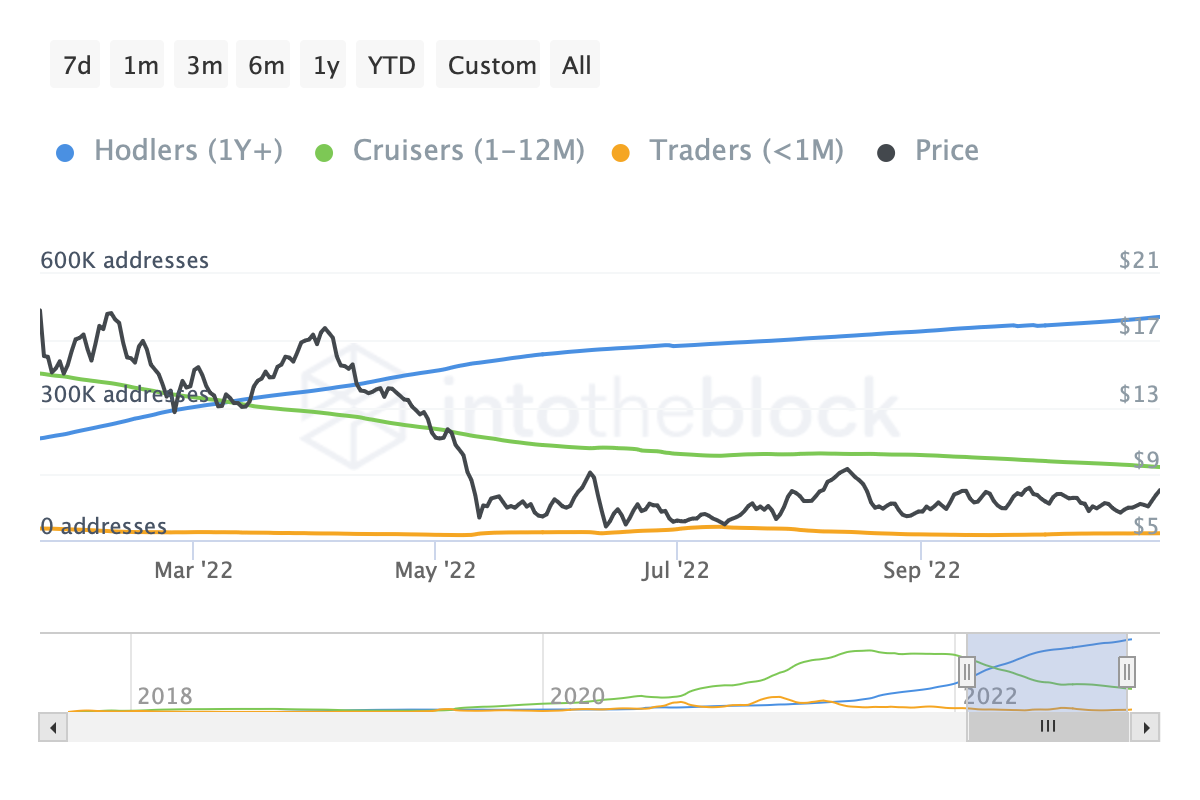Click right handle of navigator range
Screen dimensions: 1200x800
pos(1127,671)
